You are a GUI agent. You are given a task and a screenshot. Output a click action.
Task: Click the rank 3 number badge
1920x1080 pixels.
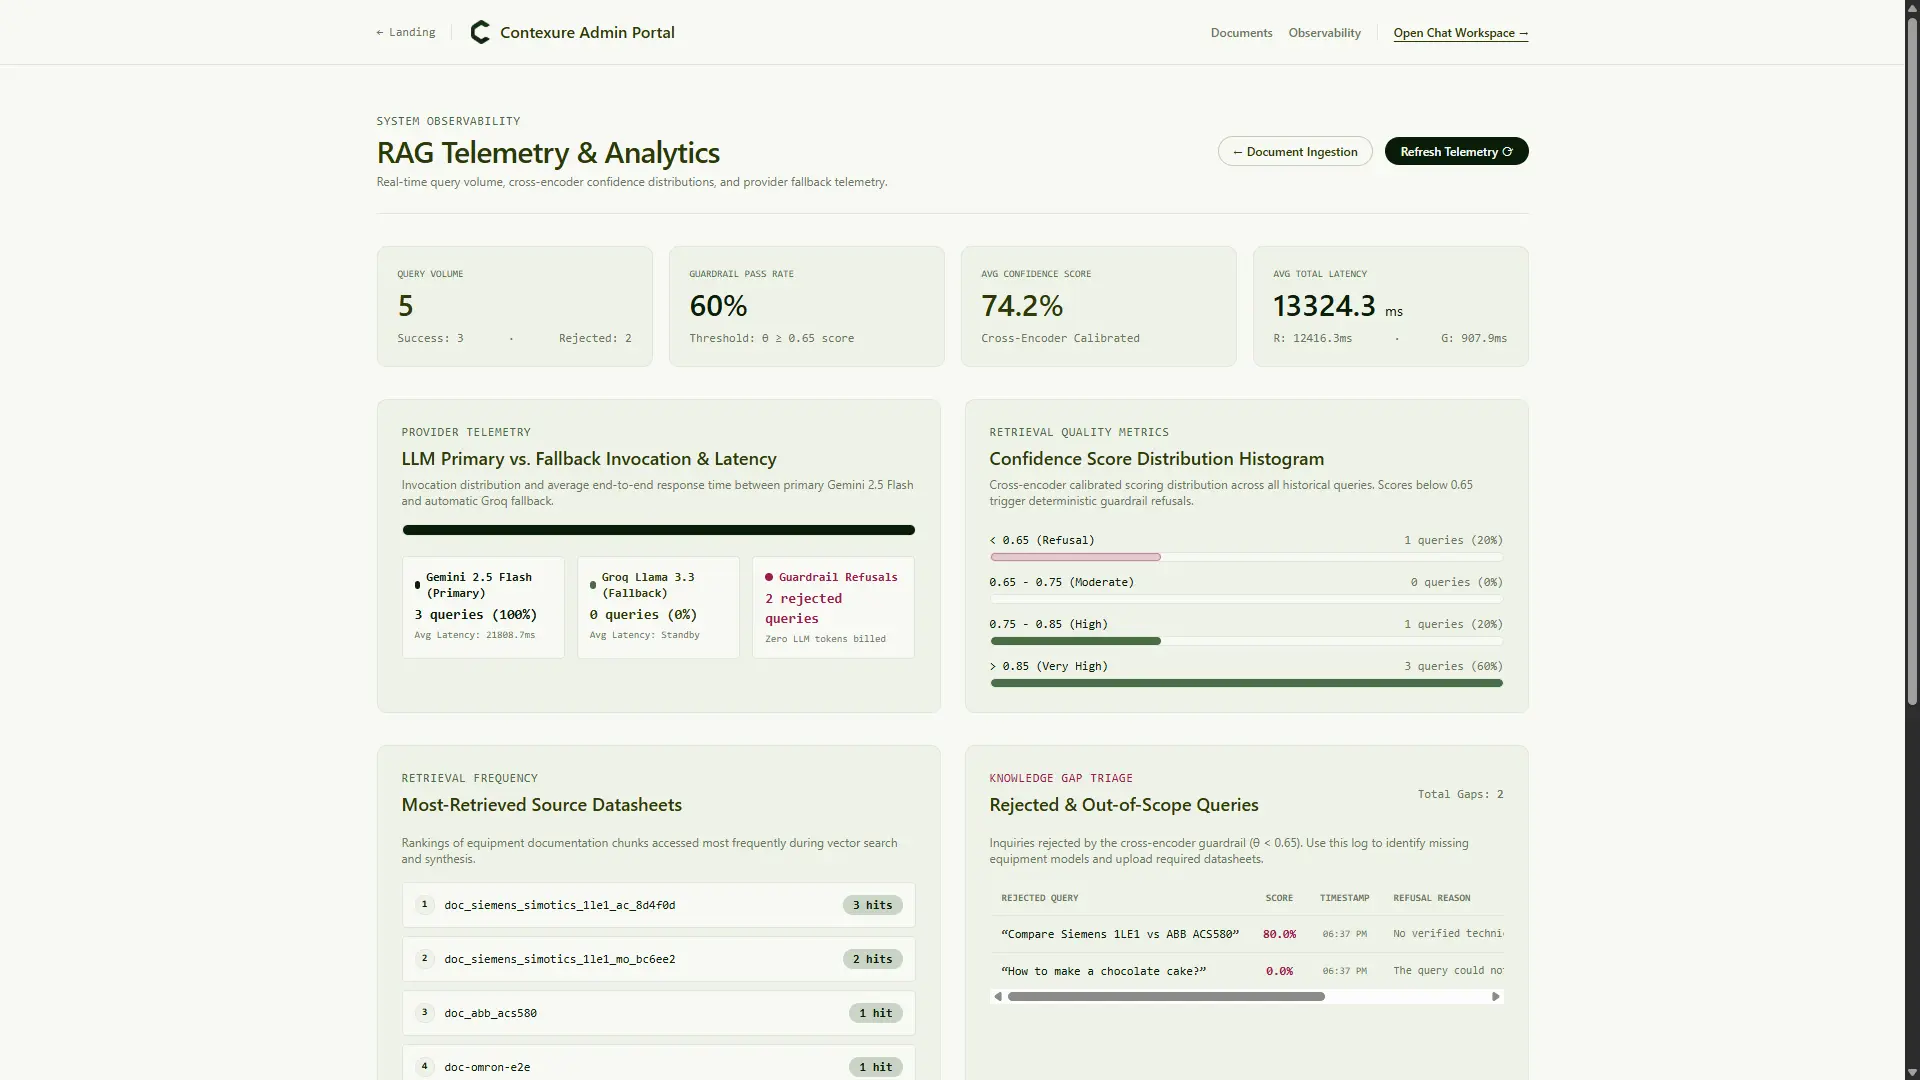(x=424, y=1012)
